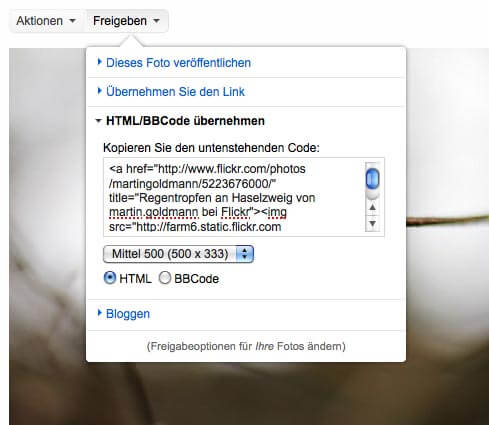This screenshot has width=489, height=425.
Task: Open the 'Mittel 500 (500 x 333)' size dropdown
Action: (x=178, y=254)
